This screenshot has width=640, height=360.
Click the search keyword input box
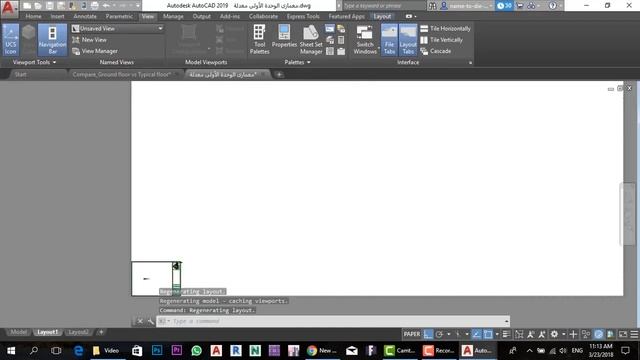point(384,6)
